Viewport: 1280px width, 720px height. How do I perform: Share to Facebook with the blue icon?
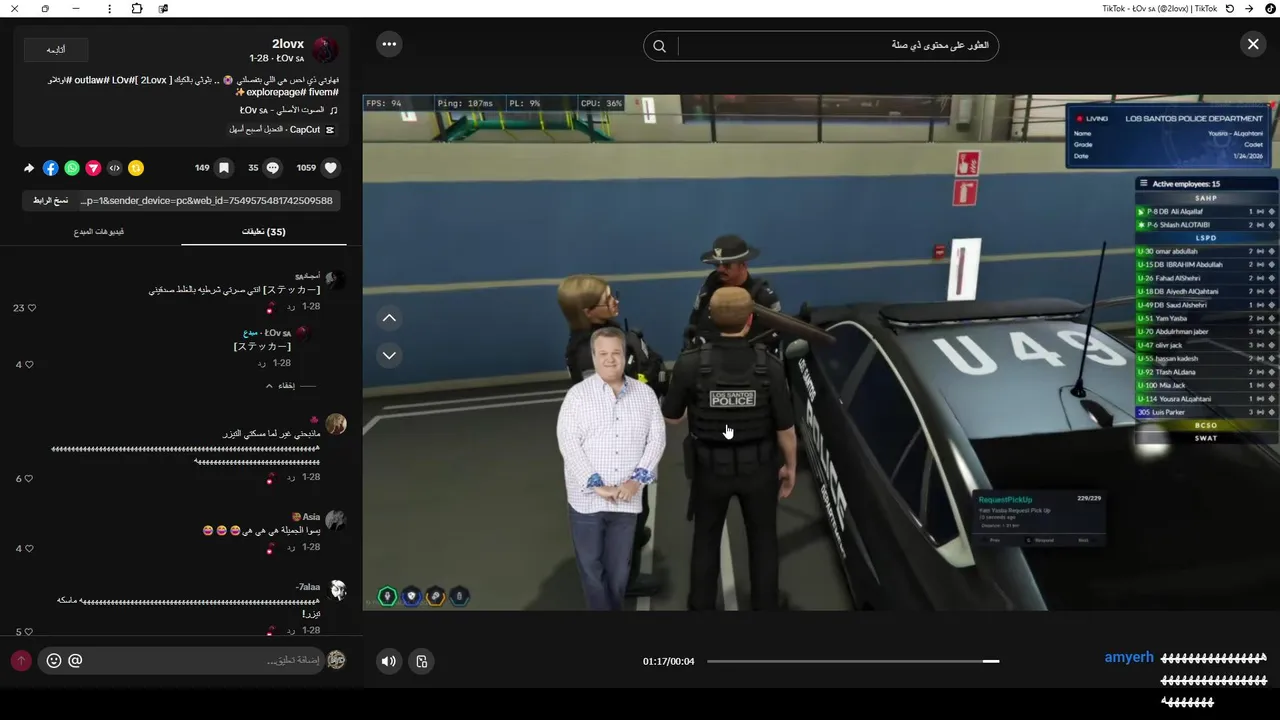coord(51,168)
